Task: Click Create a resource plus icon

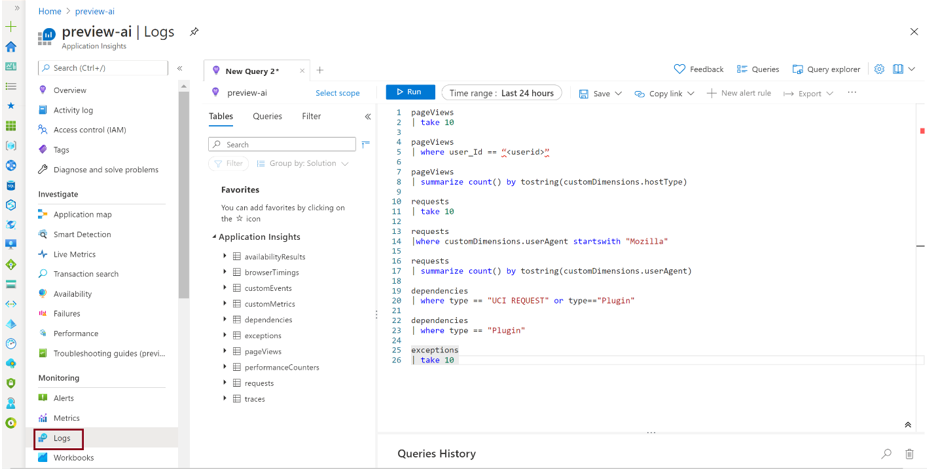Action: pos(11,27)
